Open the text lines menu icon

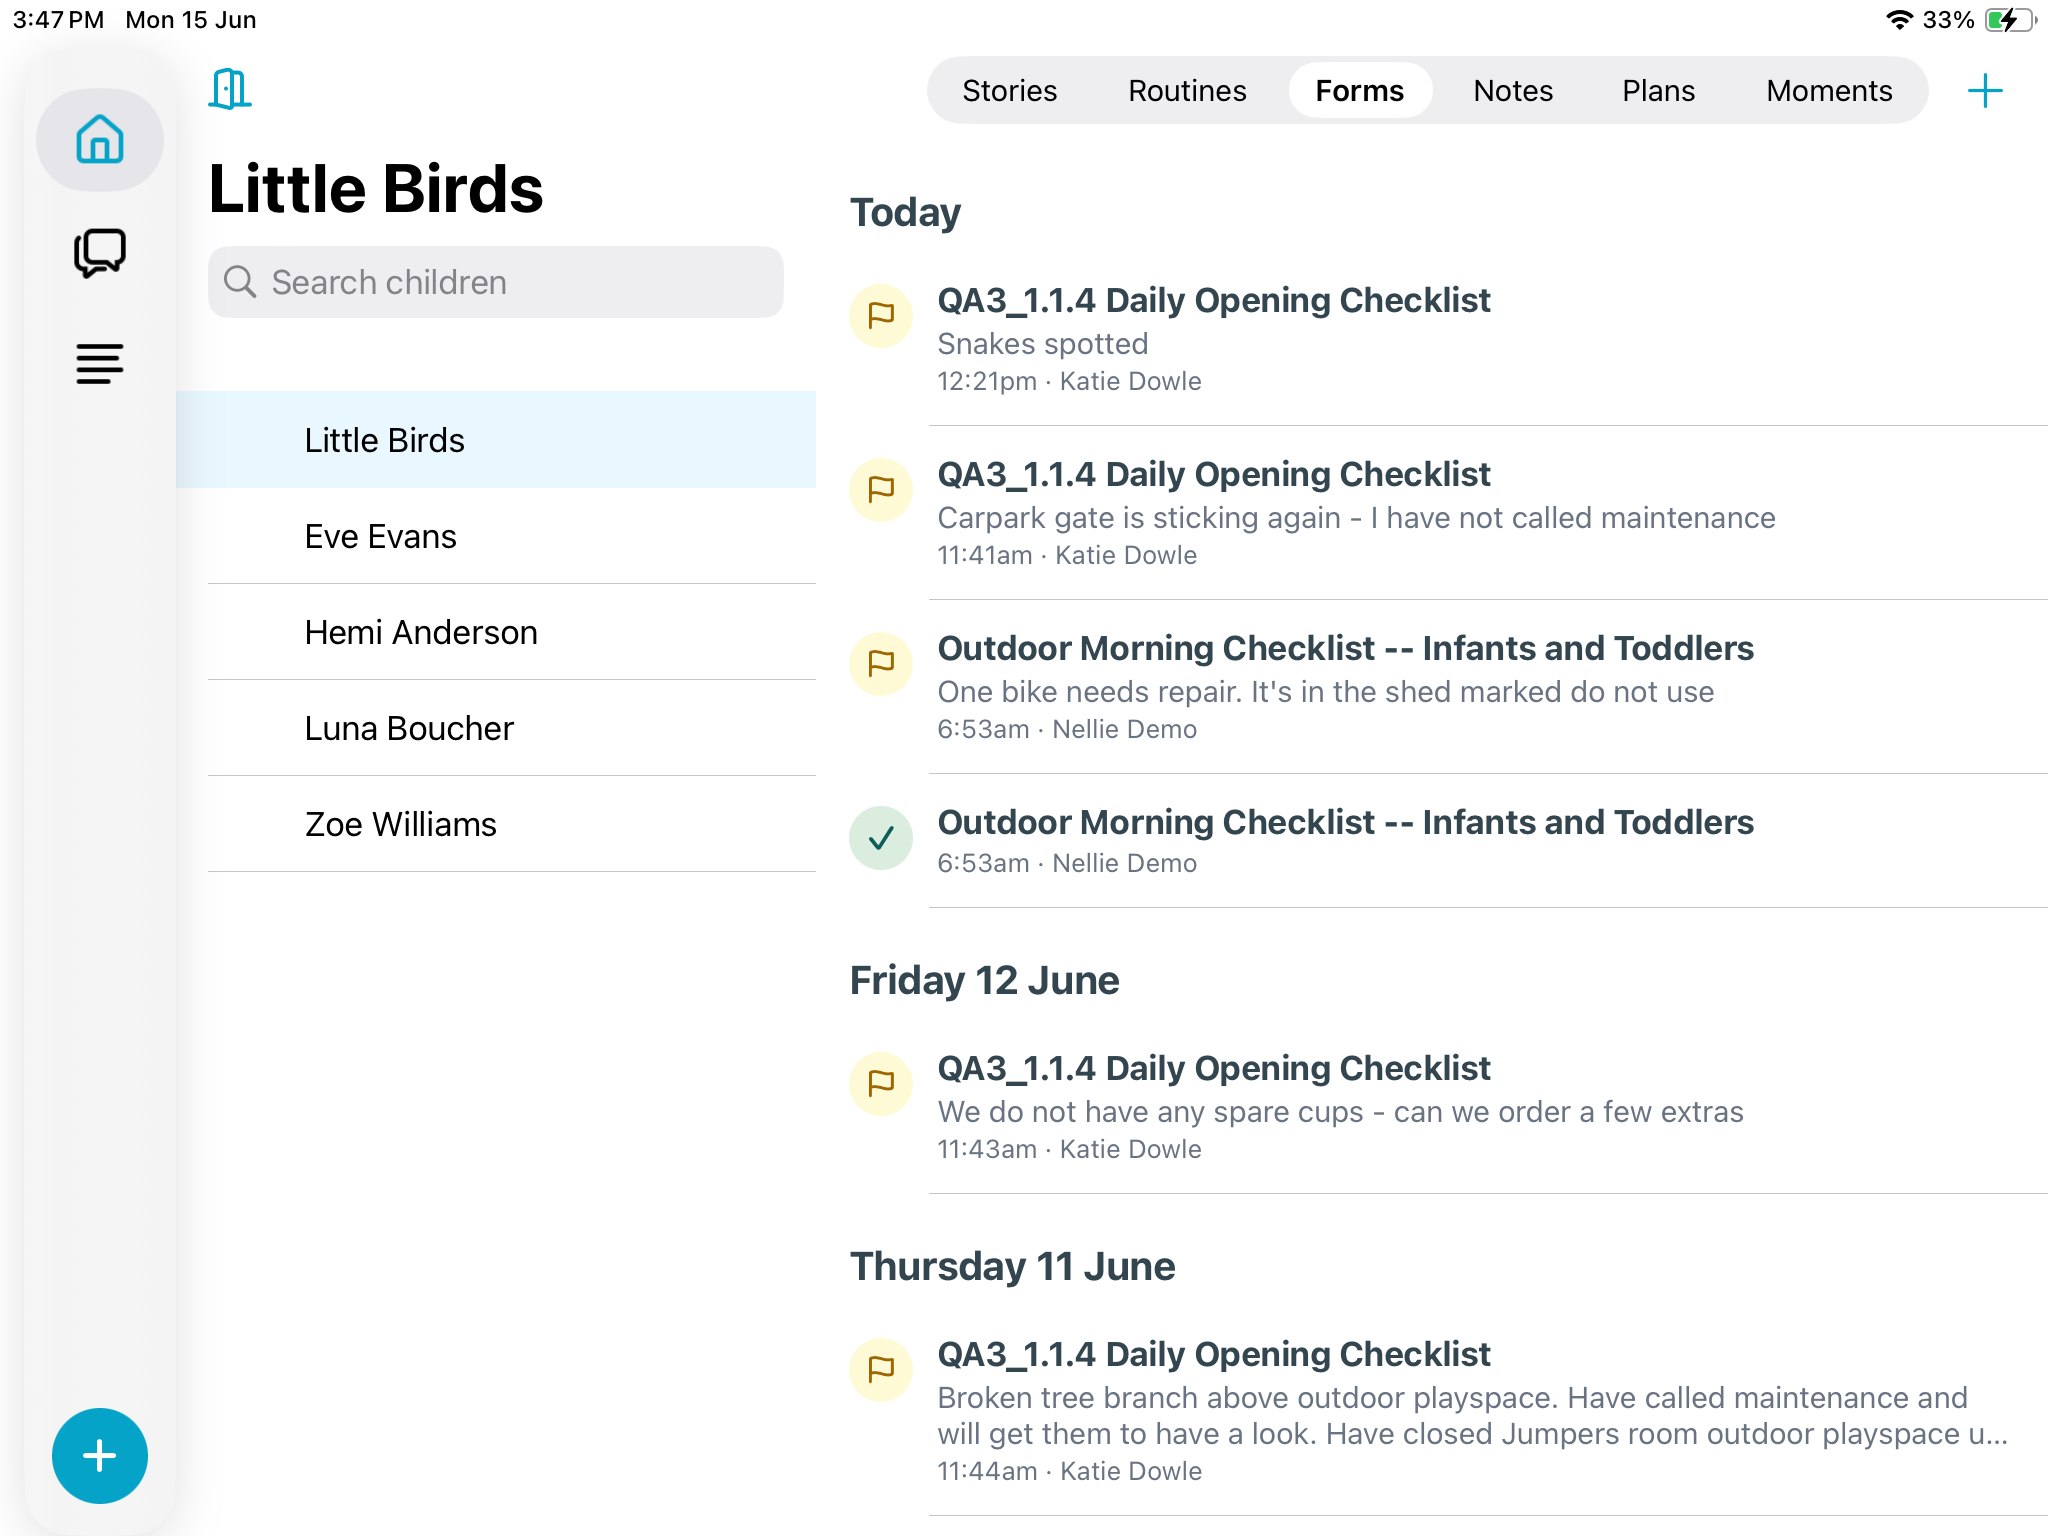(100, 364)
